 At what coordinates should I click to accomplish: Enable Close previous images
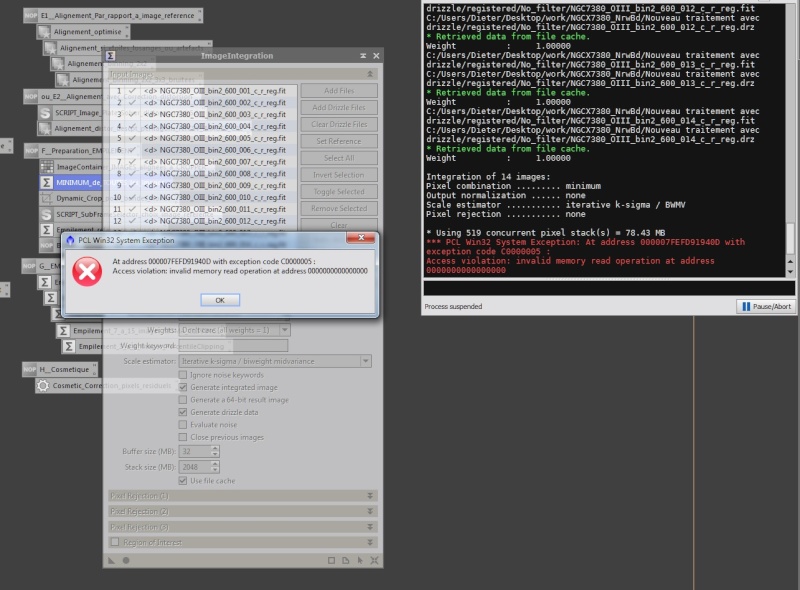point(183,437)
